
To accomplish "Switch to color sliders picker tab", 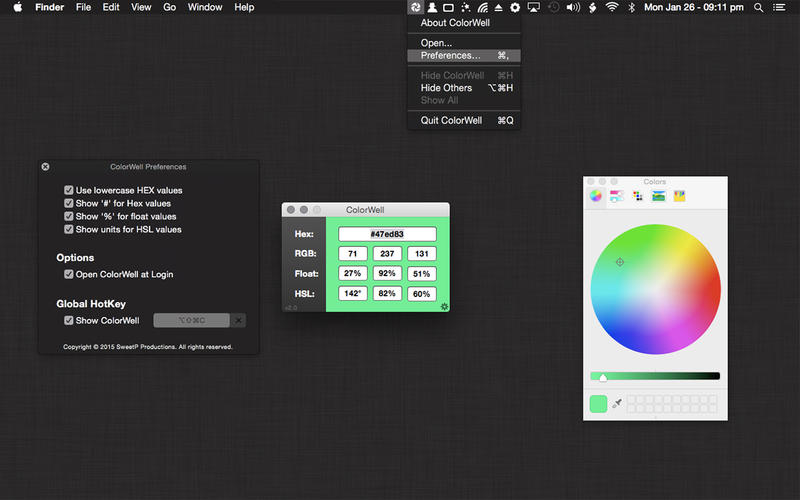I will 617,196.
